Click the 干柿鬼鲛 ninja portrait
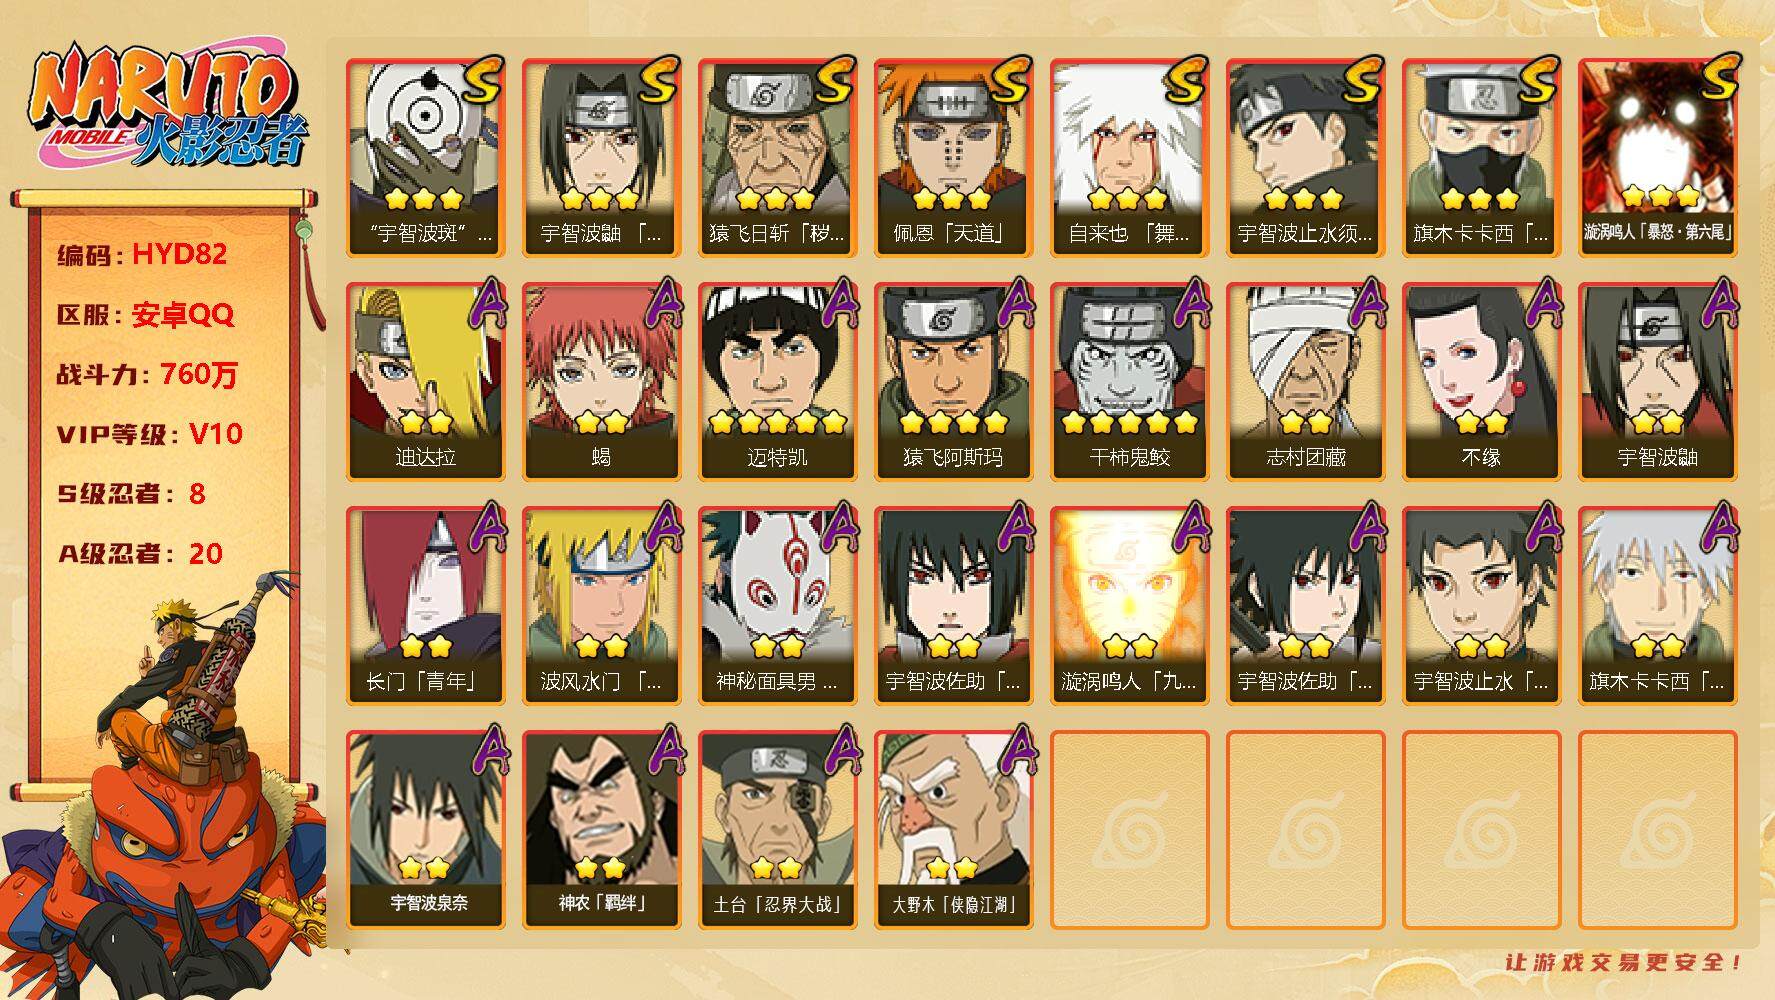 (x=1129, y=382)
